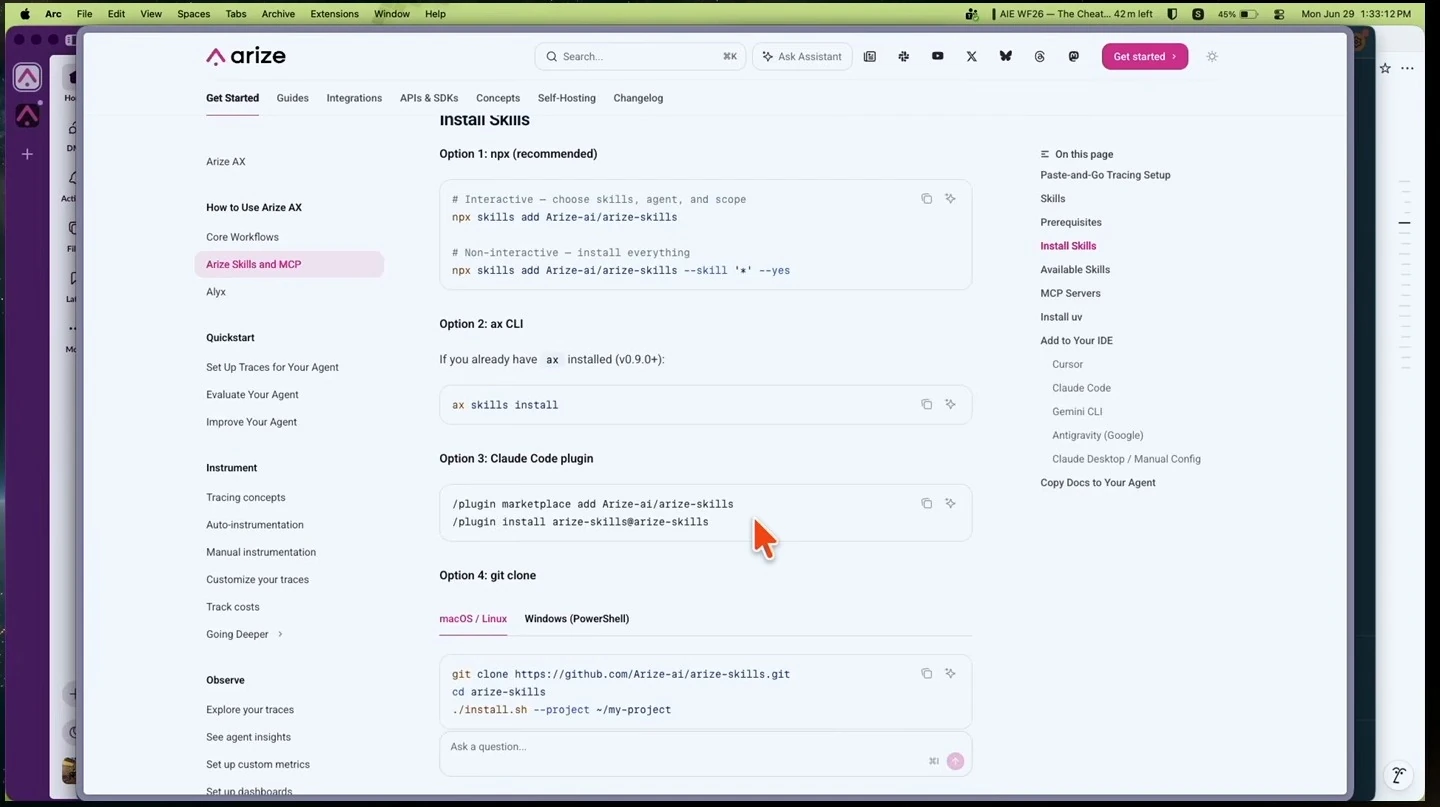Open the Threads icon link

click(1040, 57)
